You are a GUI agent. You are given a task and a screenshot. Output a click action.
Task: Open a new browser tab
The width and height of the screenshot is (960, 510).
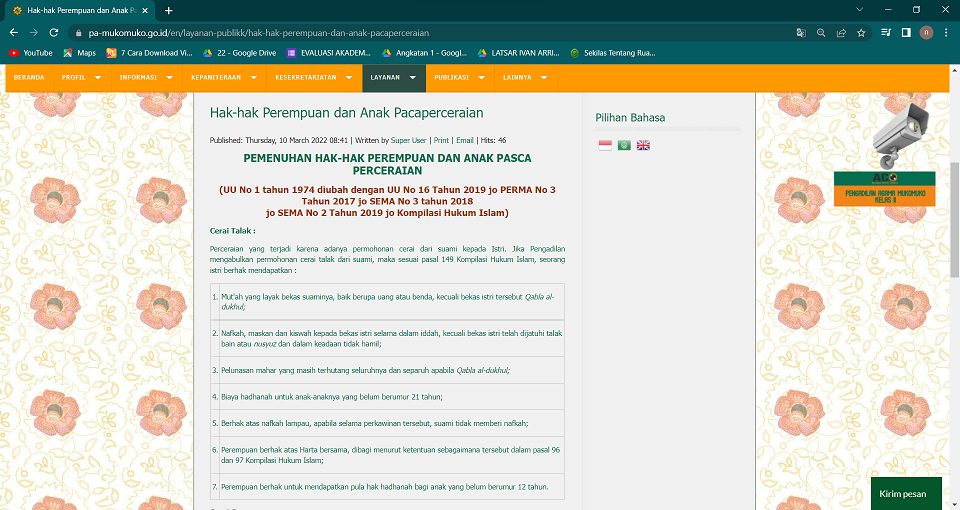(x=168, y=10)
